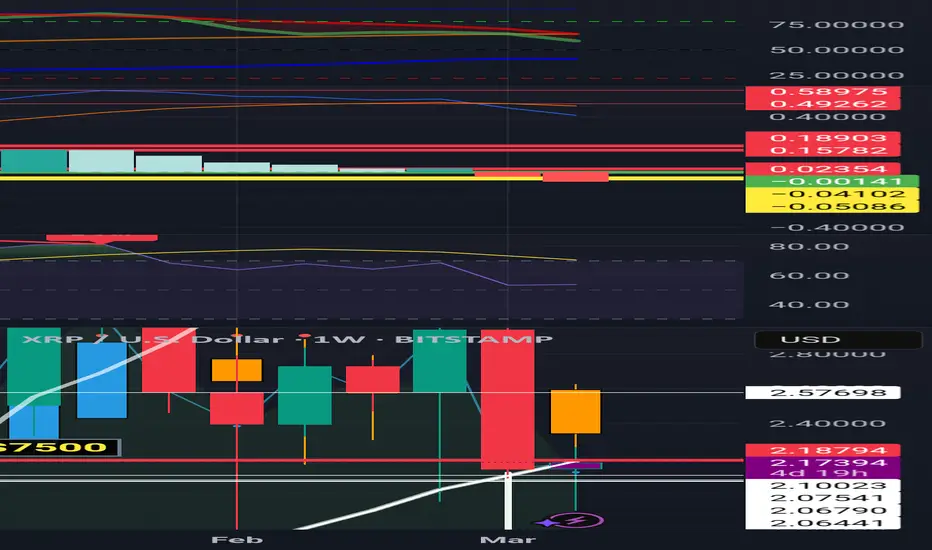The width and height of the screenshot is (932, 550).
Task: Click the red 2.18794 price label
Action: click(x=823, y=450)
